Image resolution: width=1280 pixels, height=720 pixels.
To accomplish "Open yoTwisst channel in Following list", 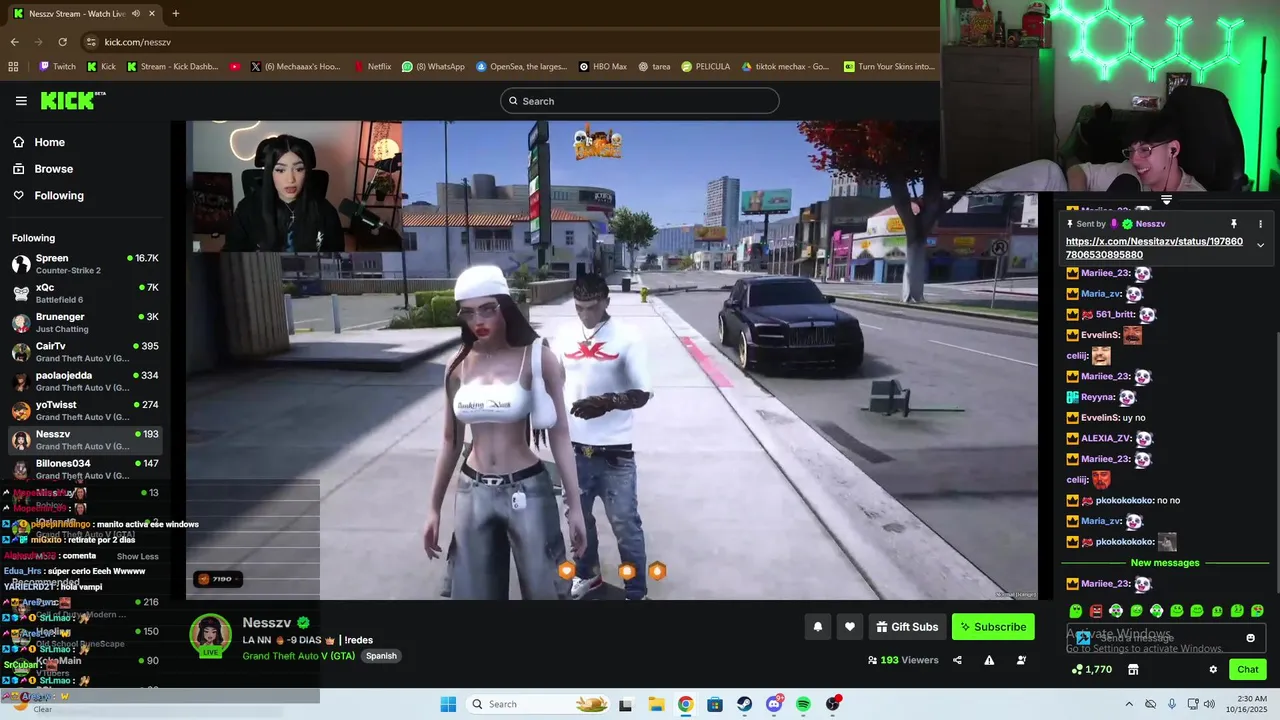I will [85, 411].
